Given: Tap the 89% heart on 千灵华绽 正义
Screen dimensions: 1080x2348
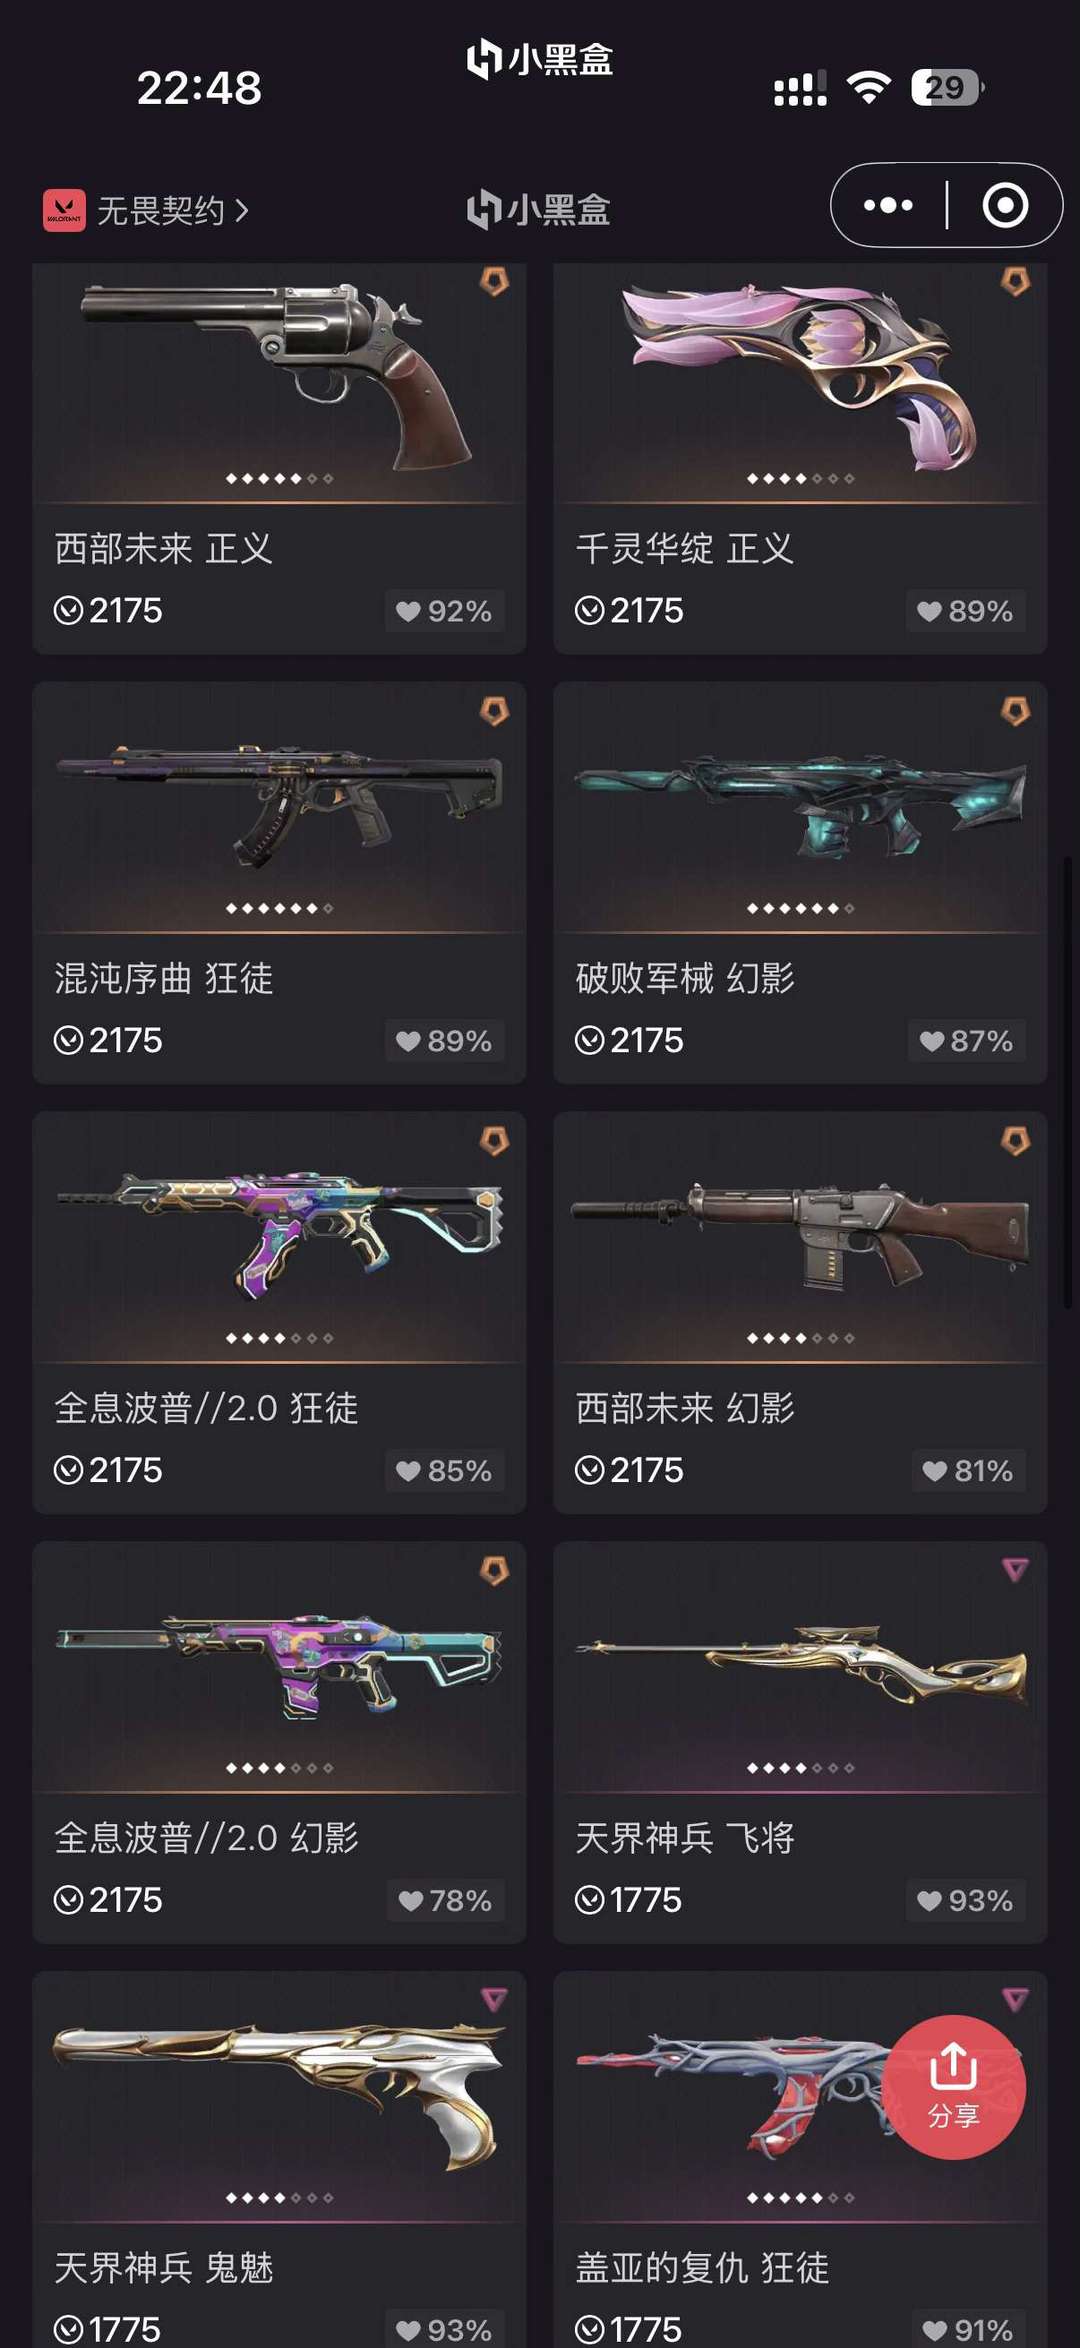Looking at the screenshot, I should [965, 611].
